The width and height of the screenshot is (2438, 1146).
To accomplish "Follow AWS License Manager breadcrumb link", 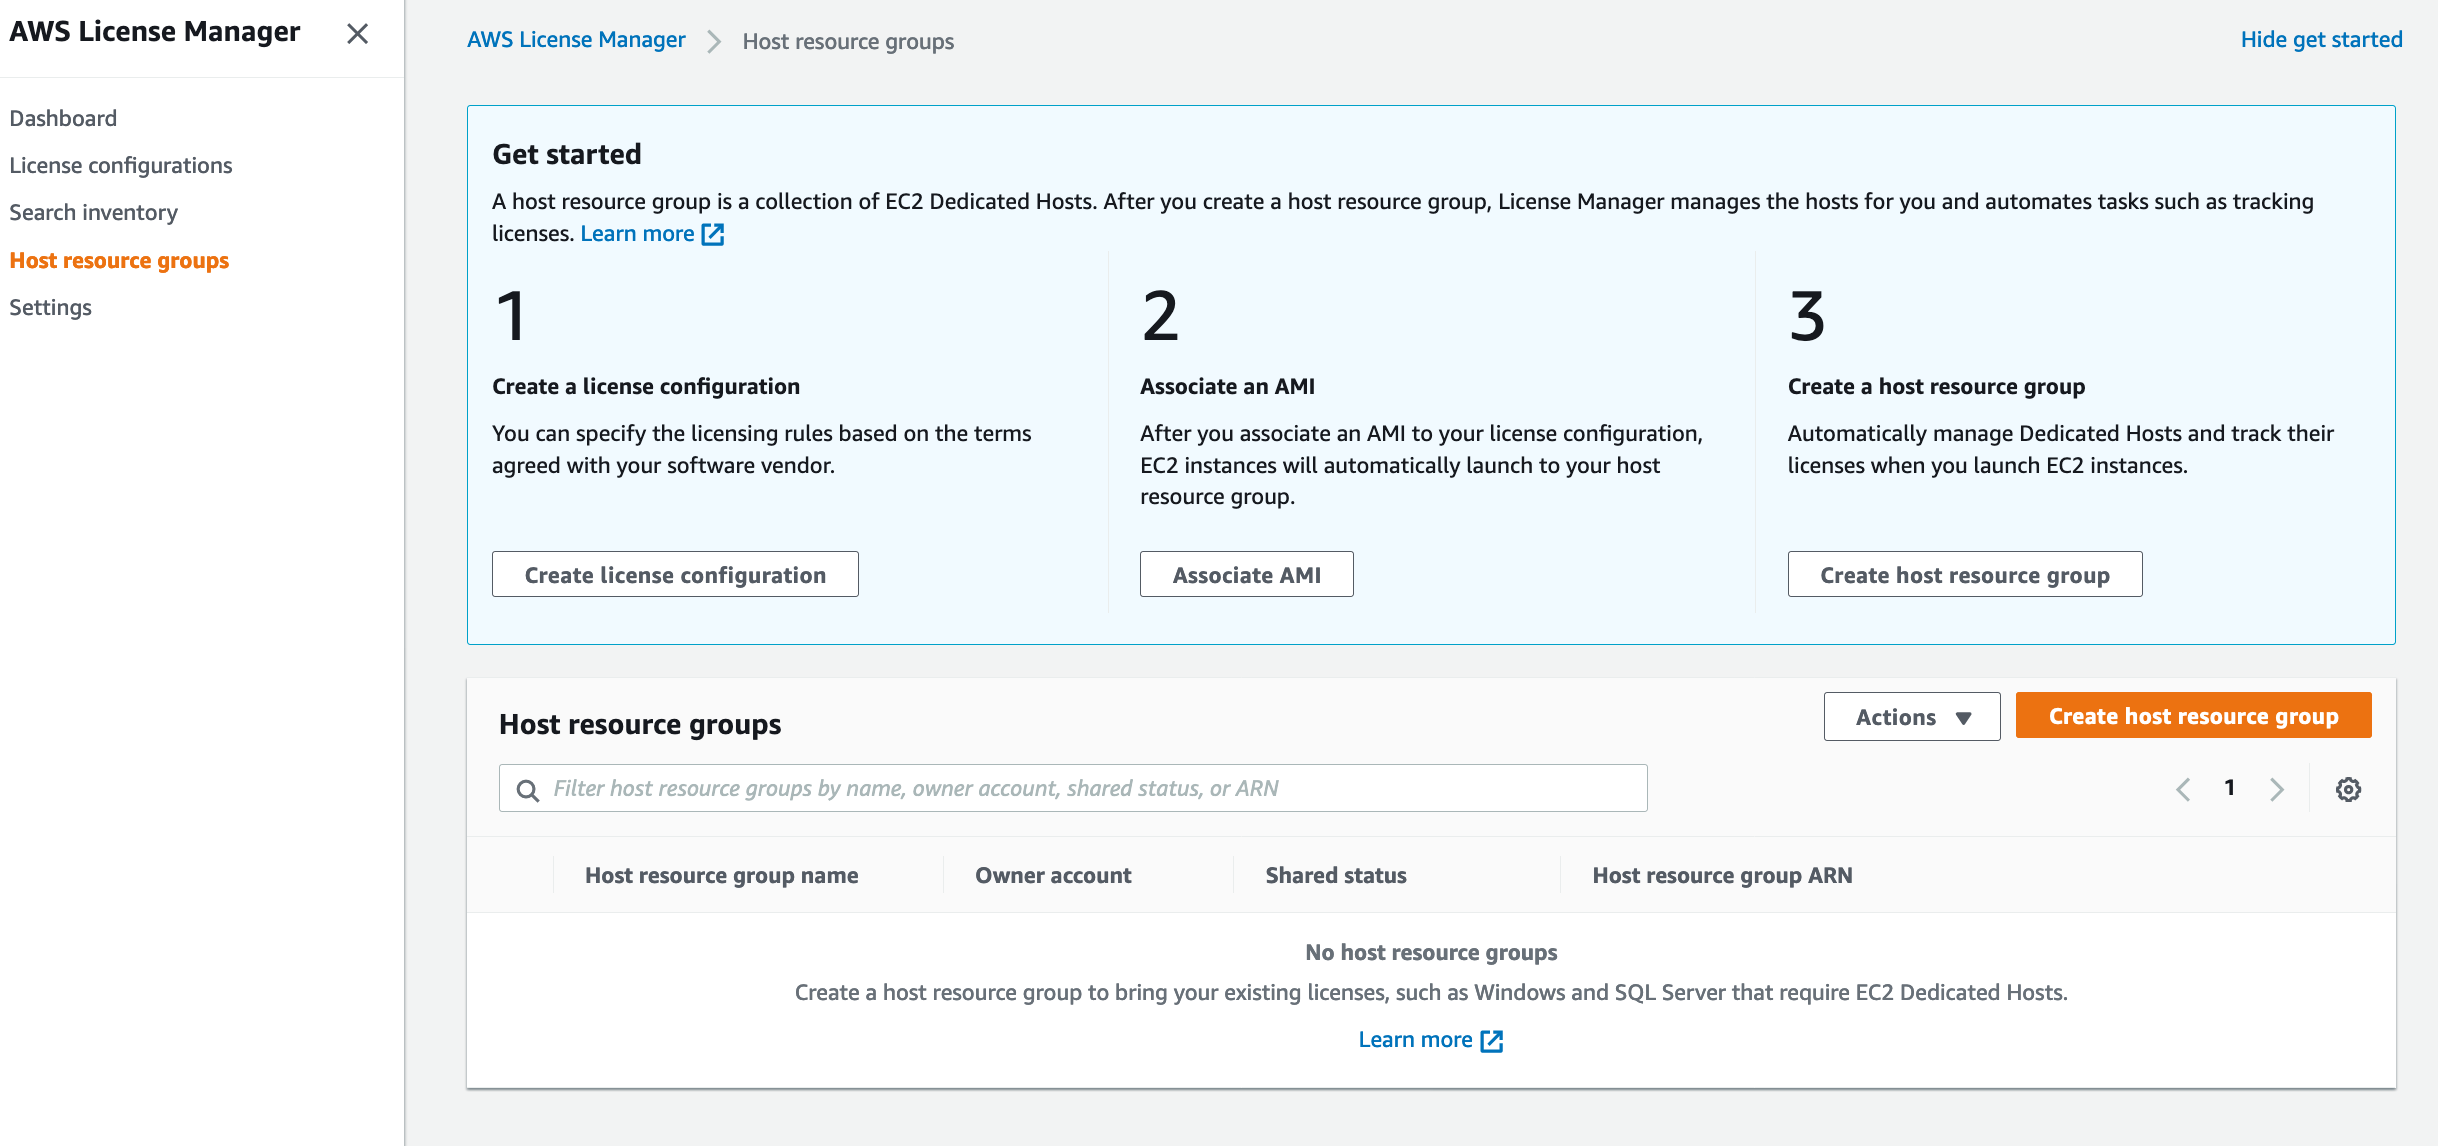I will click(x=576, y=39).
